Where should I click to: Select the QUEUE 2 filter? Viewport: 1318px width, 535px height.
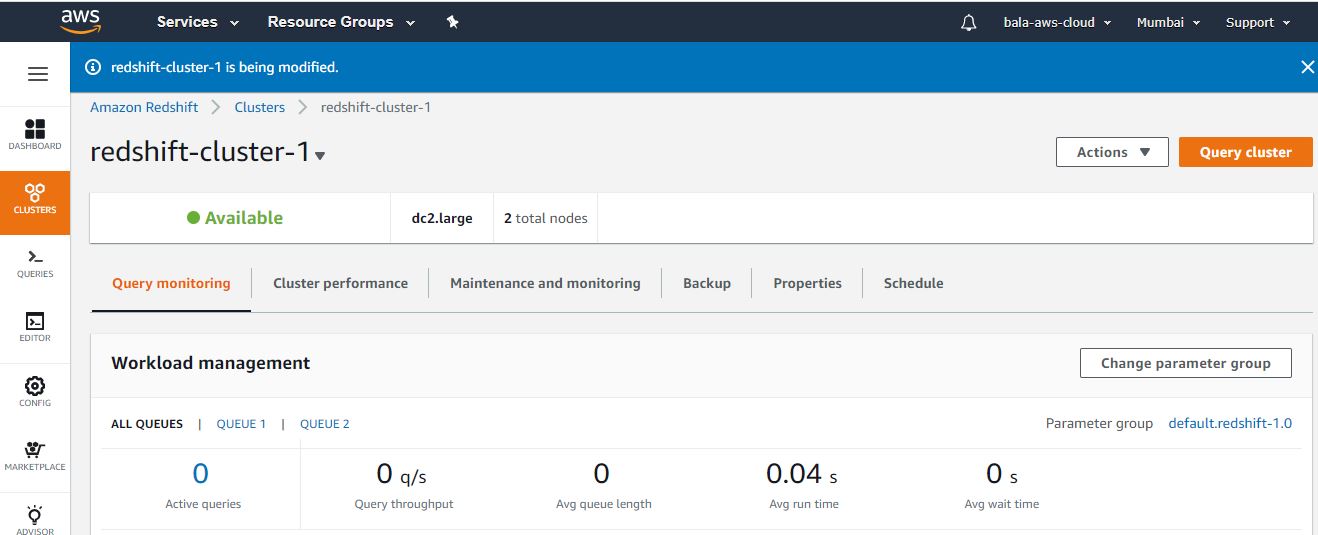point(325,424)
